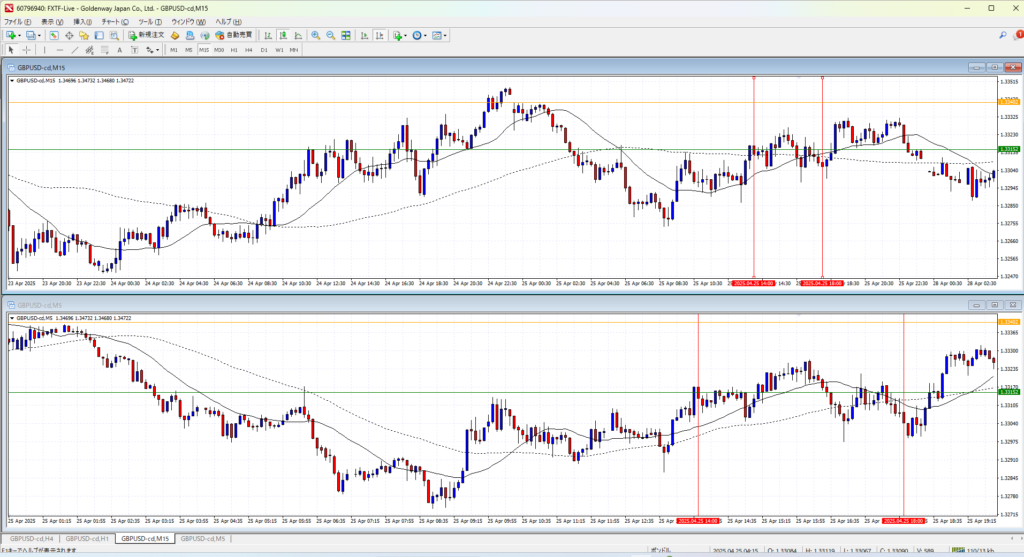
Task: Open the ファイル menu
Action: point(14,21)
